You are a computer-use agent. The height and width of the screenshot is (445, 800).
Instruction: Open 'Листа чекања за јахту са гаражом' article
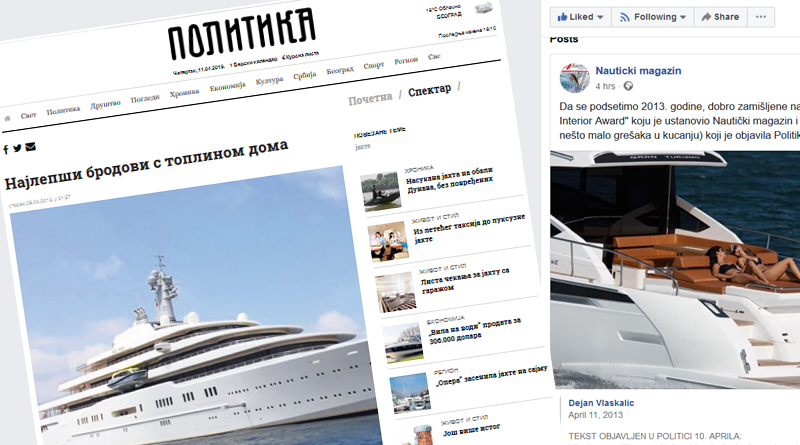465,280
